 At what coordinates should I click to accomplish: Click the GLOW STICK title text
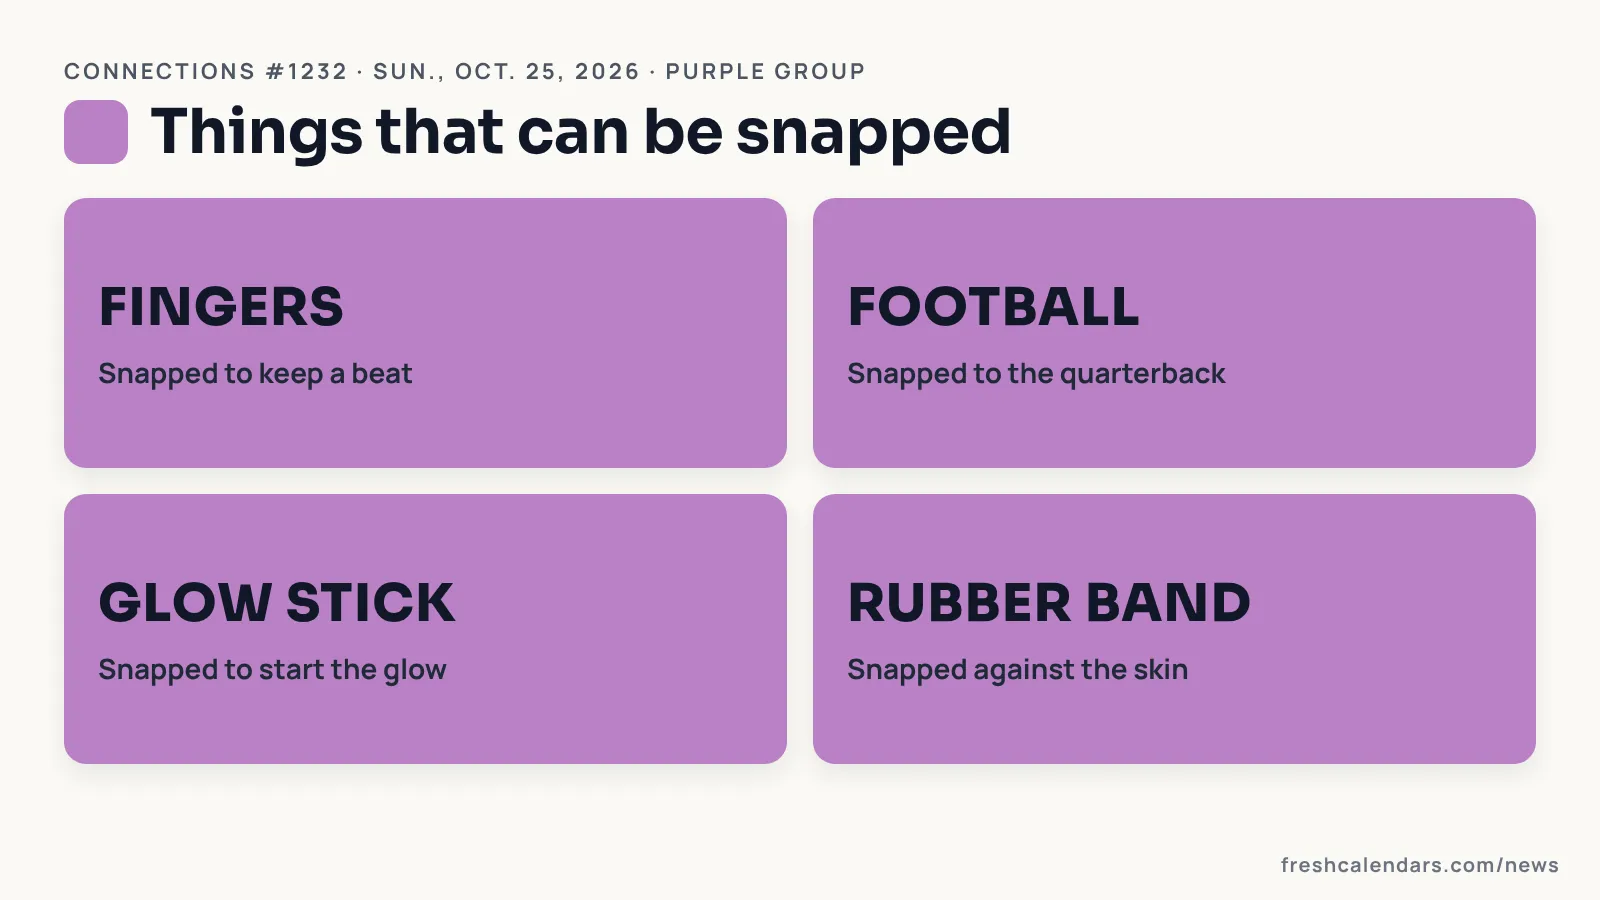[277, 602]
